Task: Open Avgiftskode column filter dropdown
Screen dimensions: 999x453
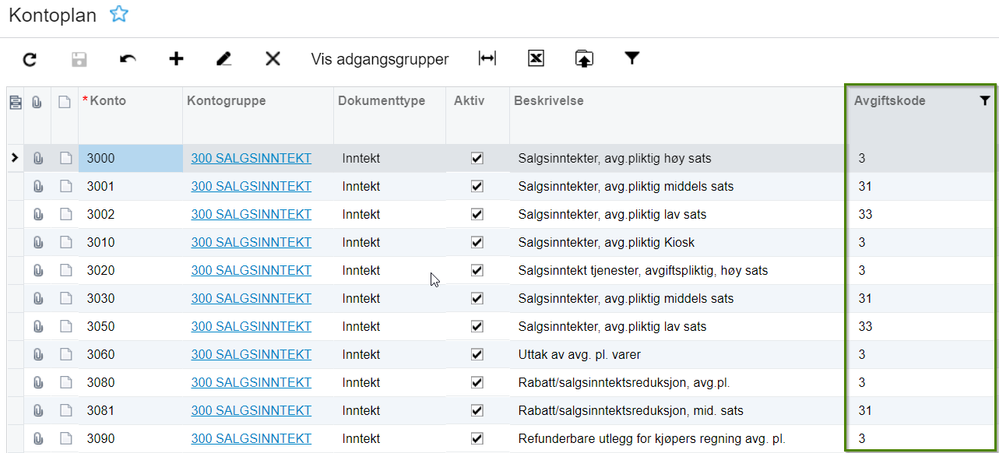Action: pyautogui.click(x=985, y=101)
